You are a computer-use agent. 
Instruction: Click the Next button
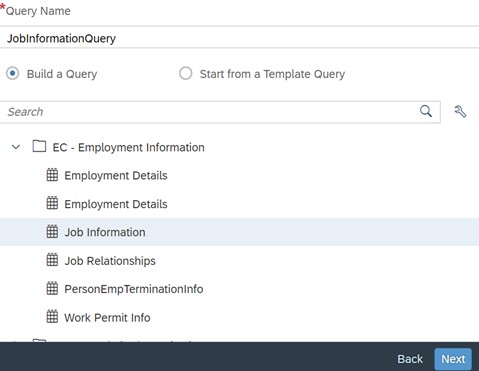453,359
